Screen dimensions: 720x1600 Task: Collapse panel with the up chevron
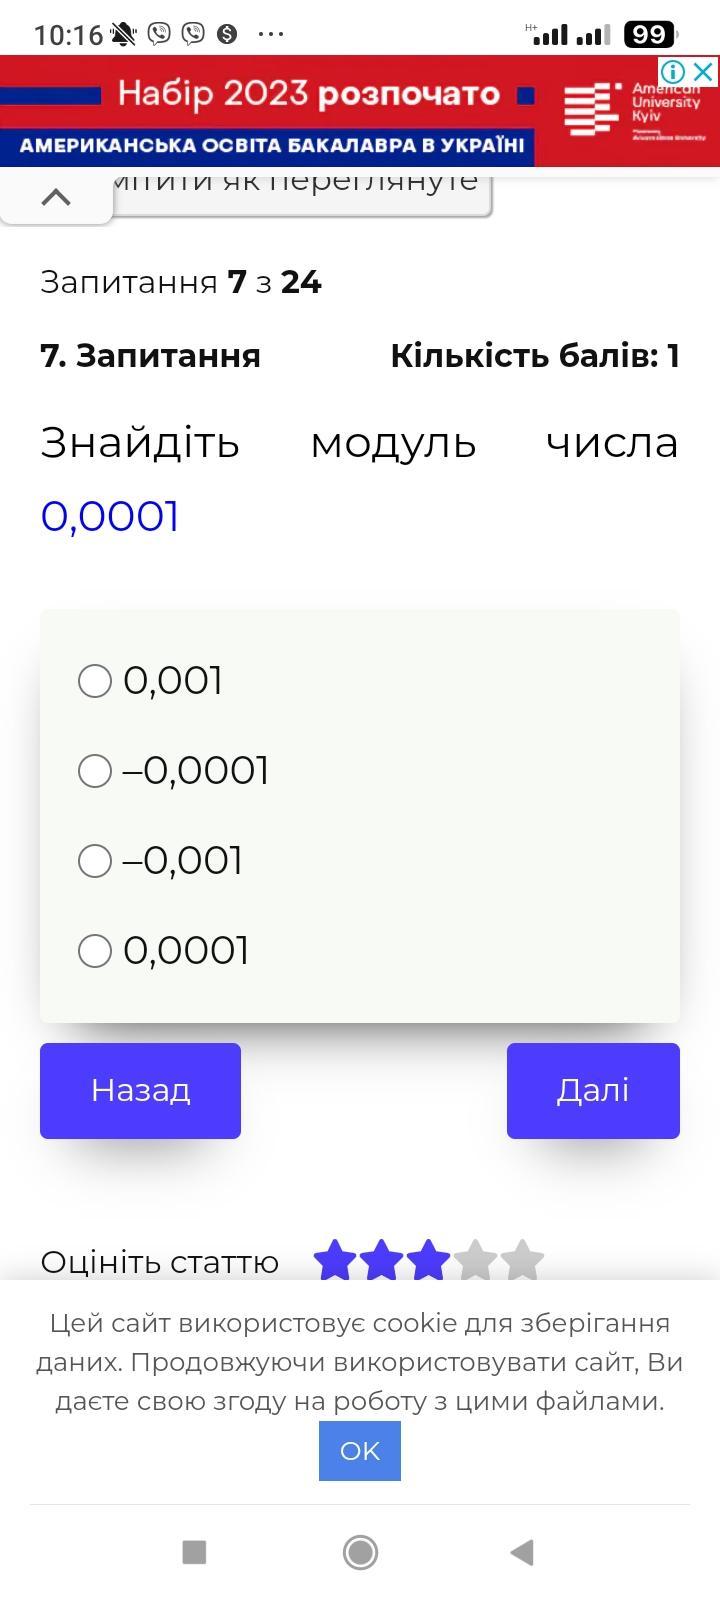coord(56,197)
